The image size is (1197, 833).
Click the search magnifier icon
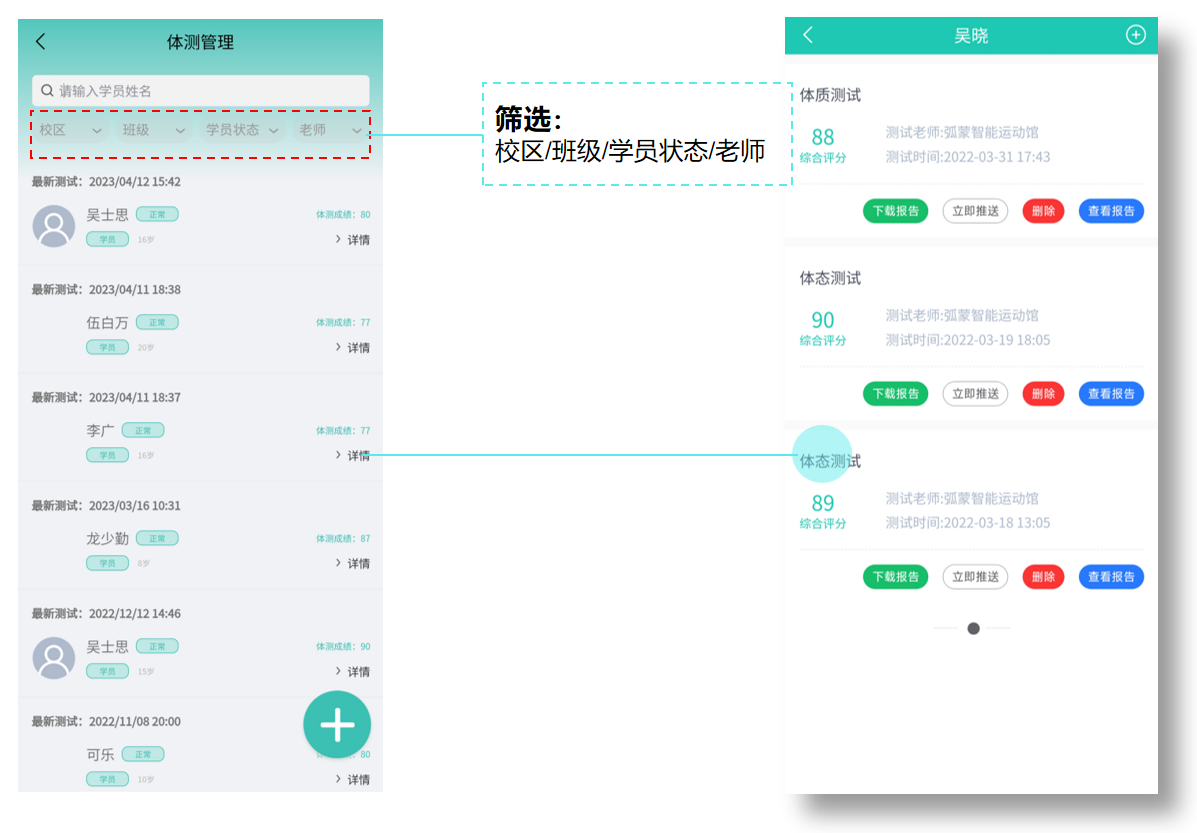(x=47, y=91)
